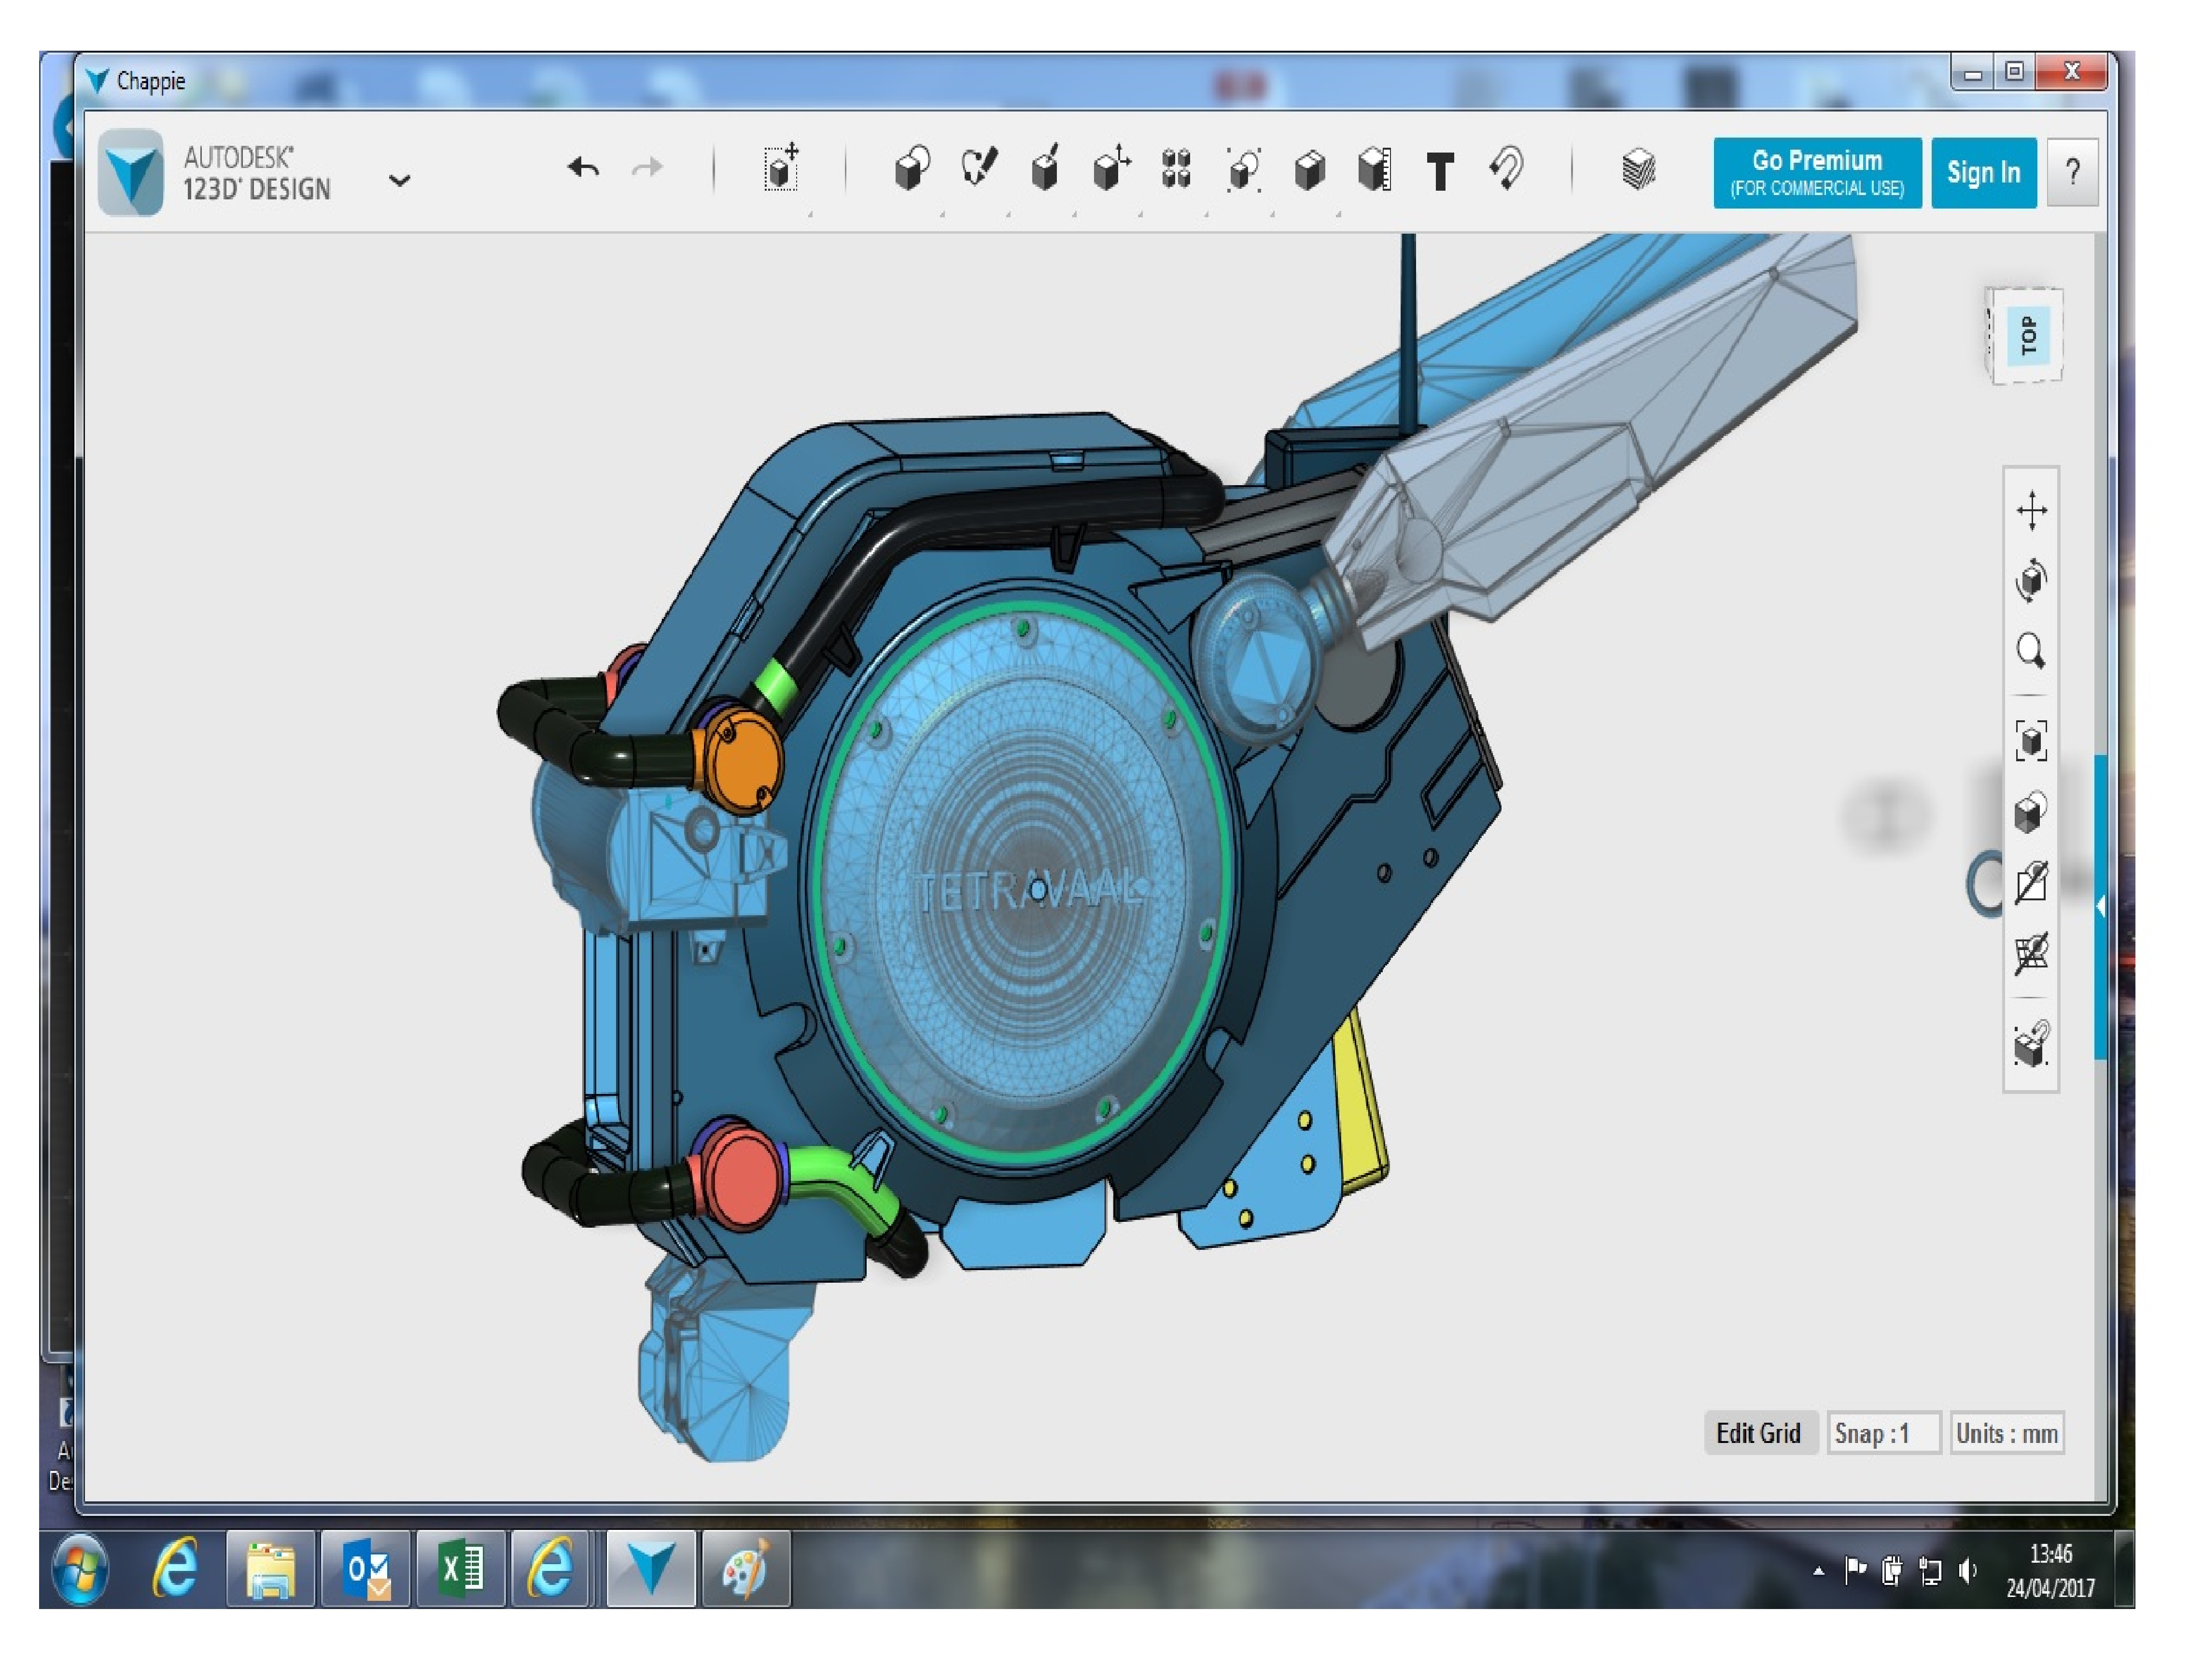
Task: Open the Construct tool menu
Action: (x=1044, y=168)
